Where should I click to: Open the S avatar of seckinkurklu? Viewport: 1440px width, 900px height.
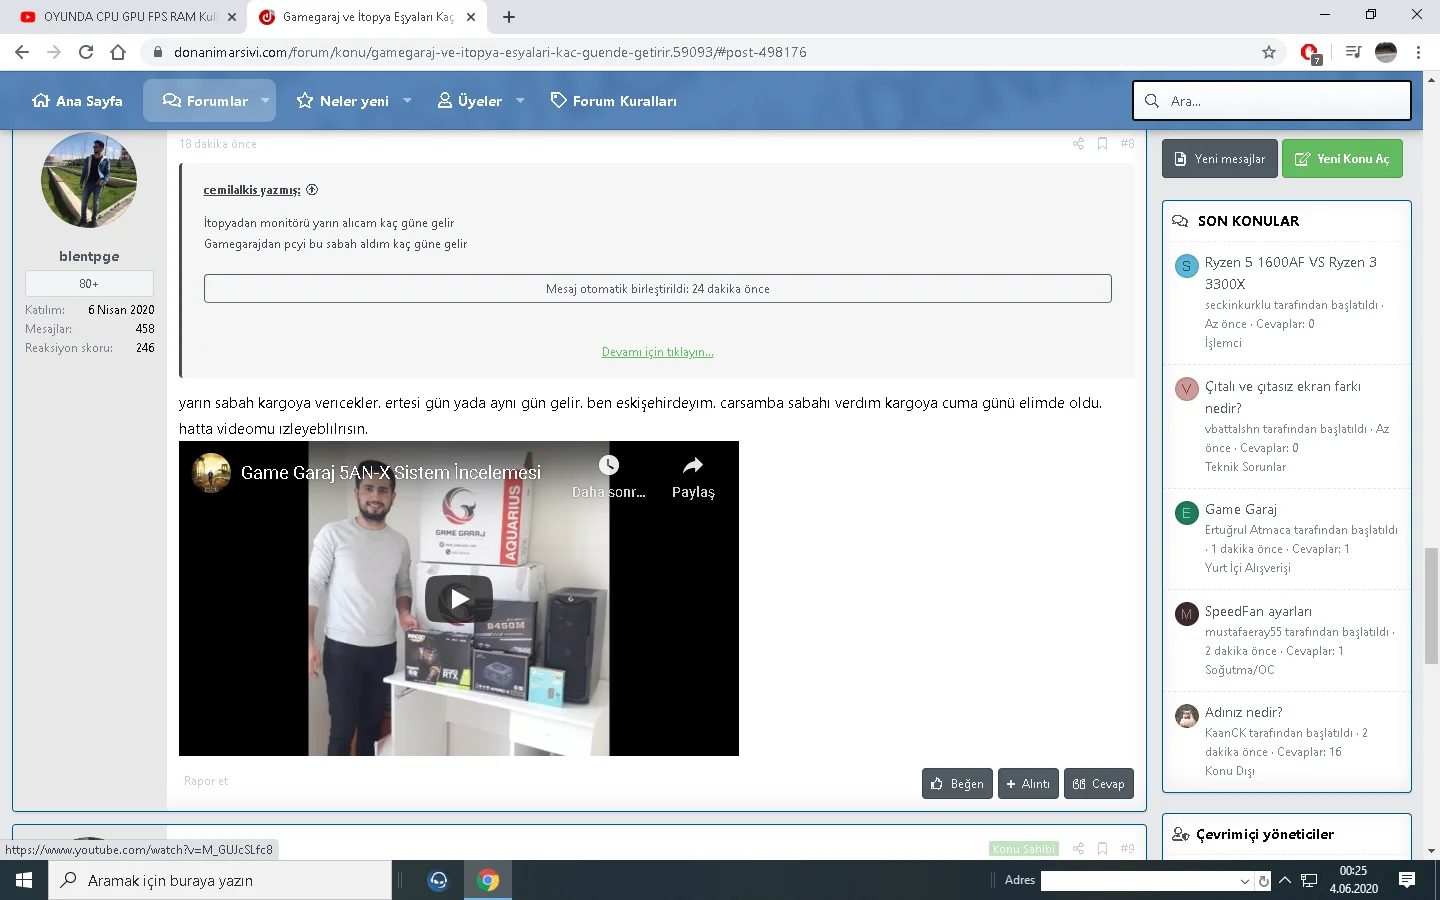1186,266
